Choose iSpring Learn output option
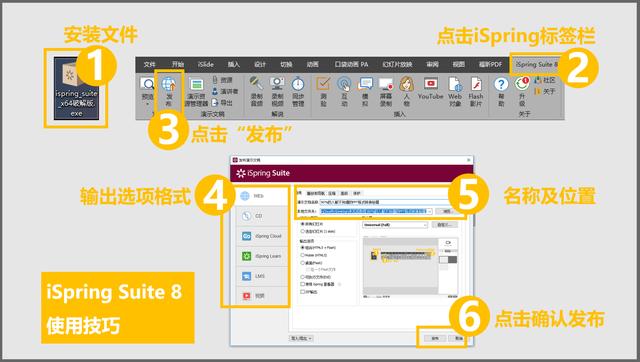Image resolution: width=640 pixels, height=362 pixels. tap(262, 256)
